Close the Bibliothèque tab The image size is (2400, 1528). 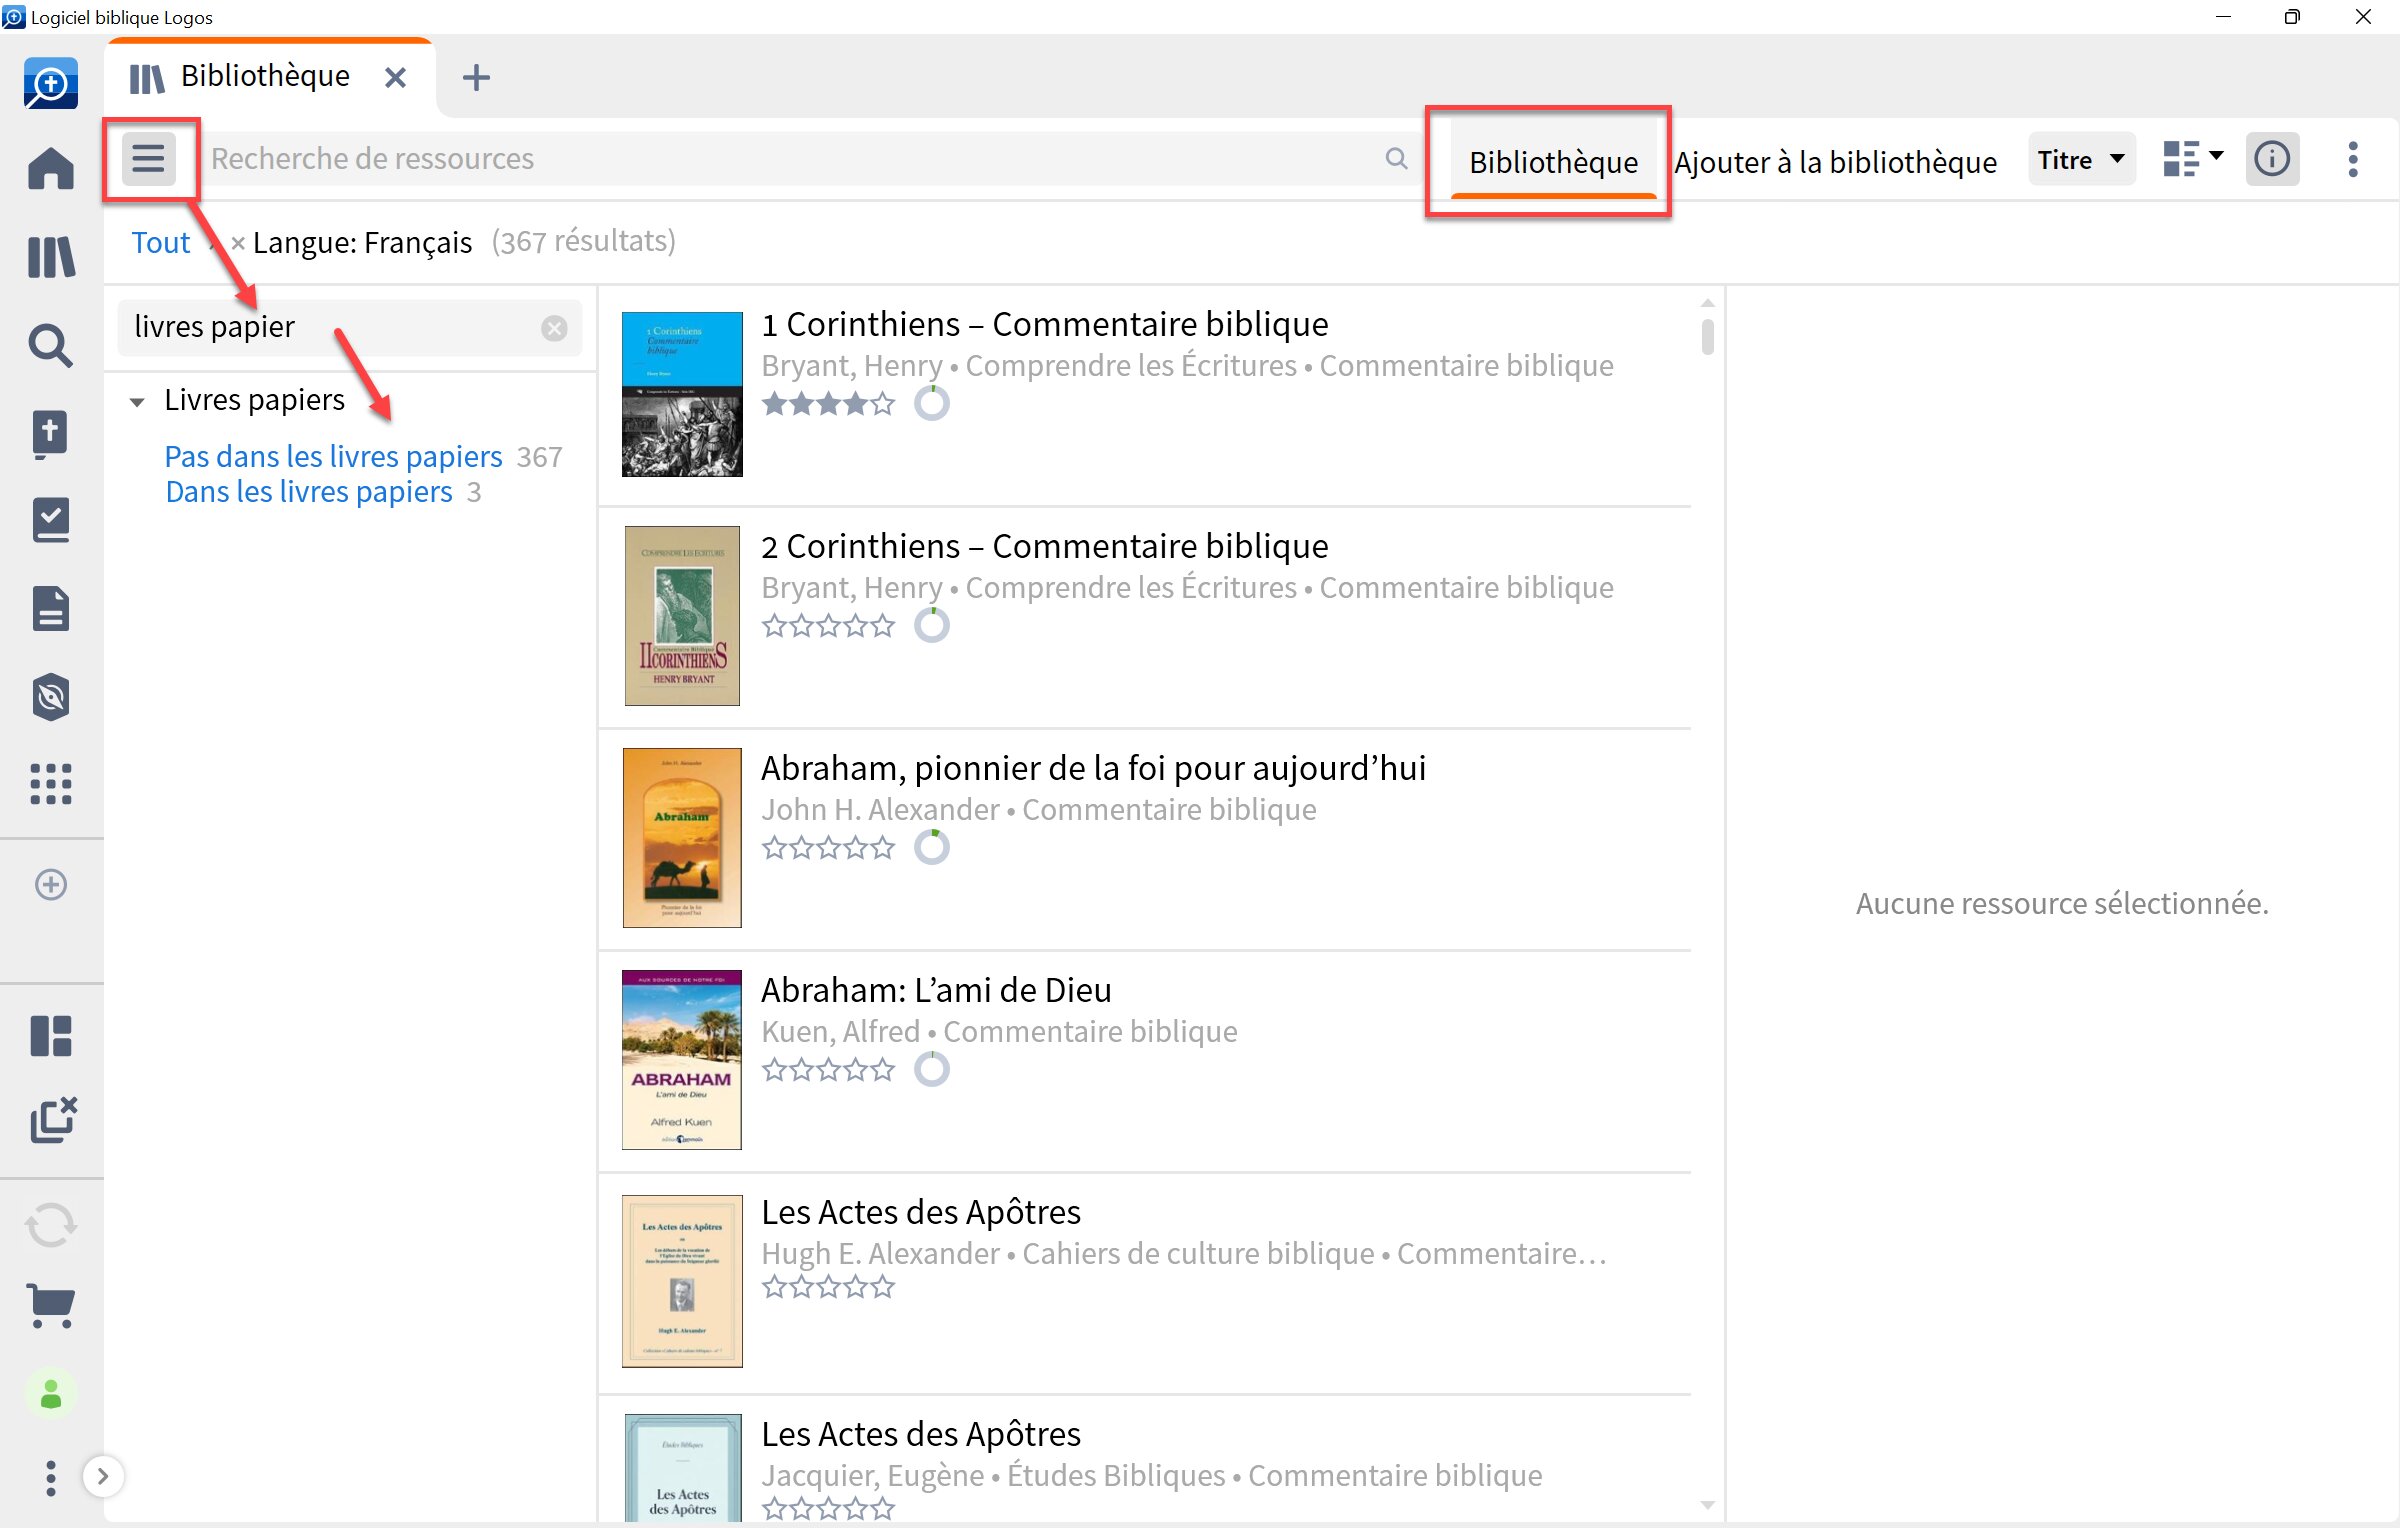(x=395, y=77)
